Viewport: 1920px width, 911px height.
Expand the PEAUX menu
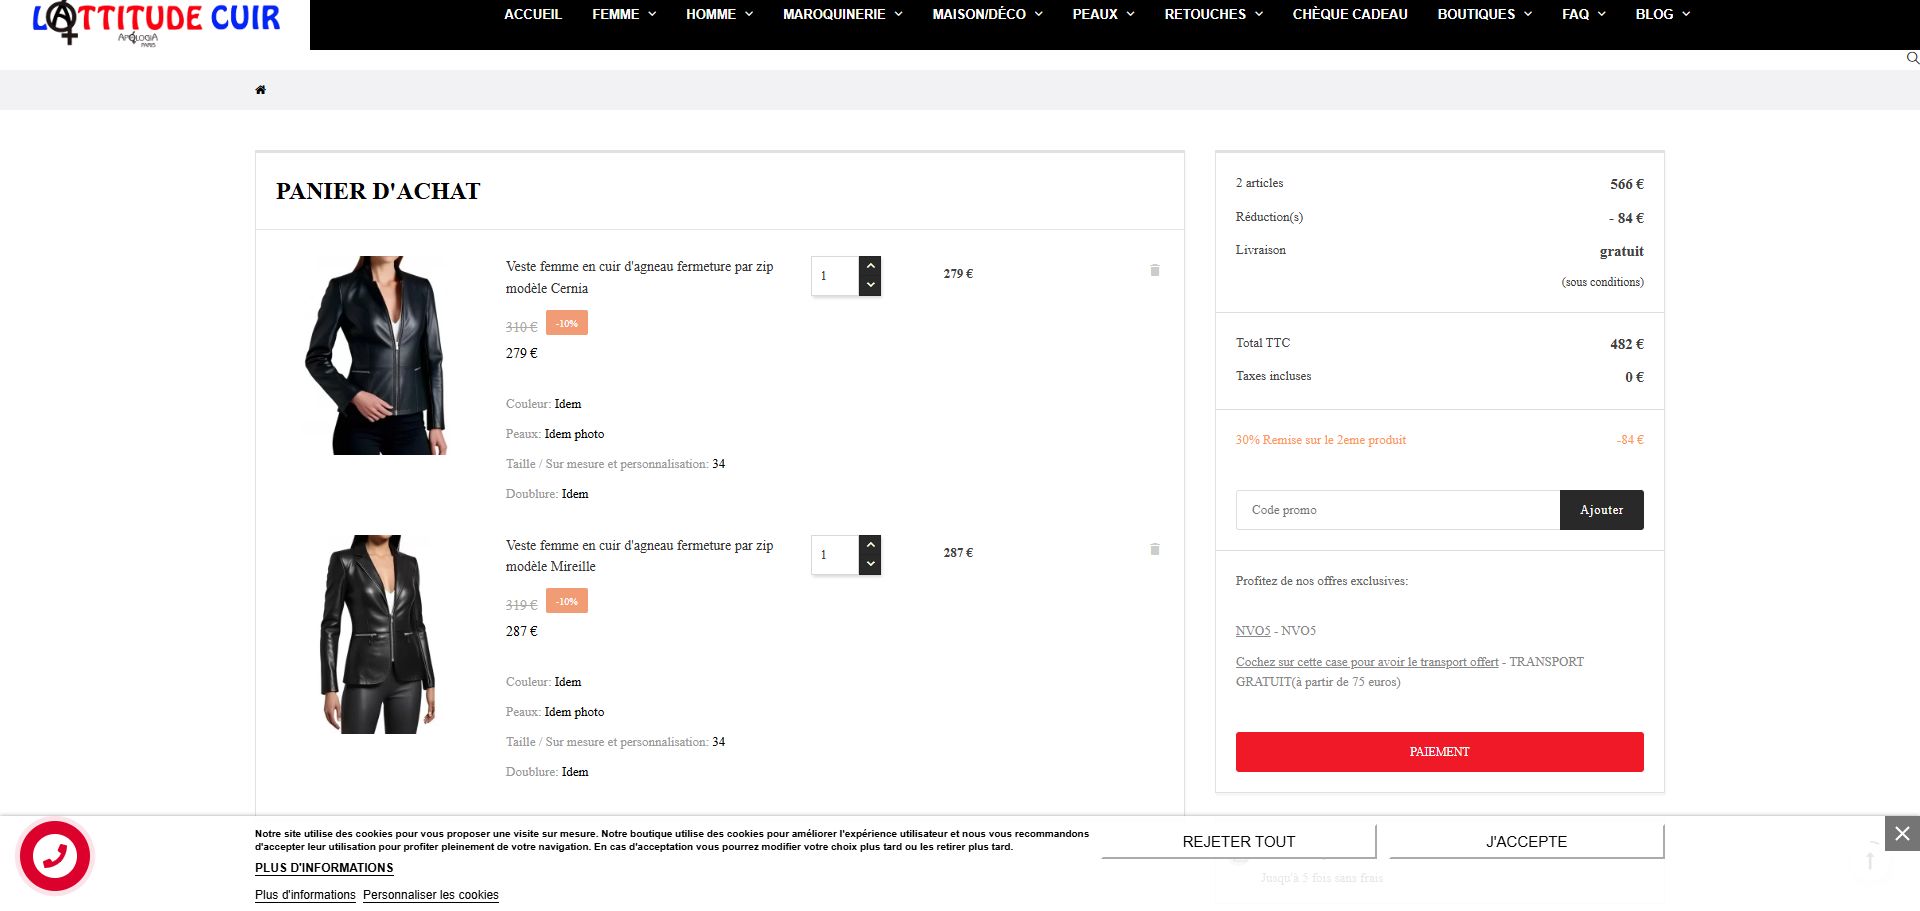[x=1103, y=14]
